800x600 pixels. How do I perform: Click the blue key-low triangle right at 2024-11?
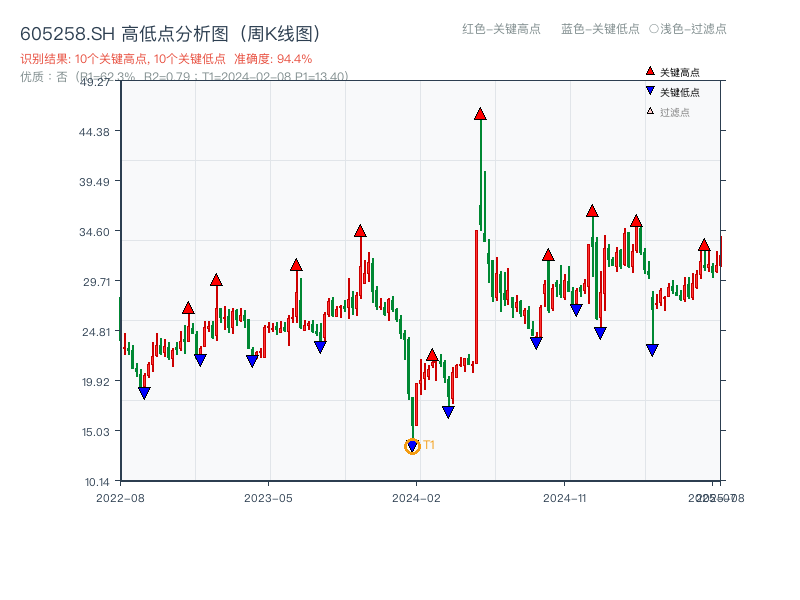point(576,310)
